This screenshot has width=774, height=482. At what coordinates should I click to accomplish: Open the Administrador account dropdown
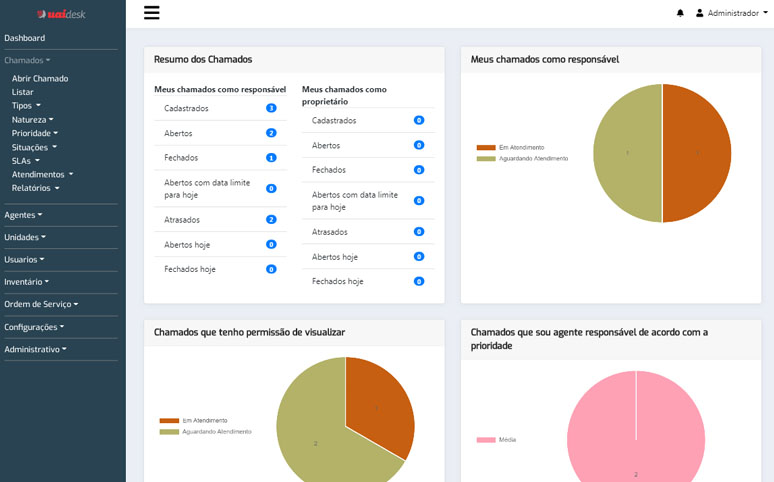(x=733, y=13)
